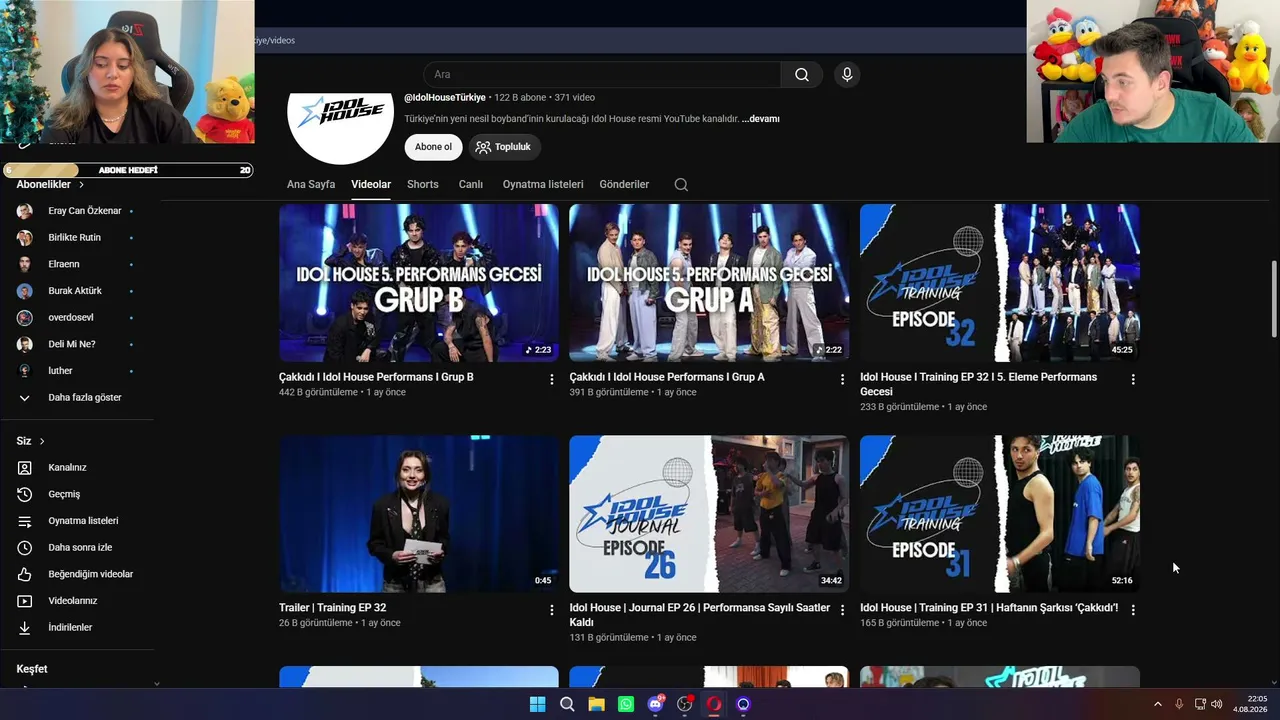
Task: Open Elraenn channel avatar
Action: point(25,264)
